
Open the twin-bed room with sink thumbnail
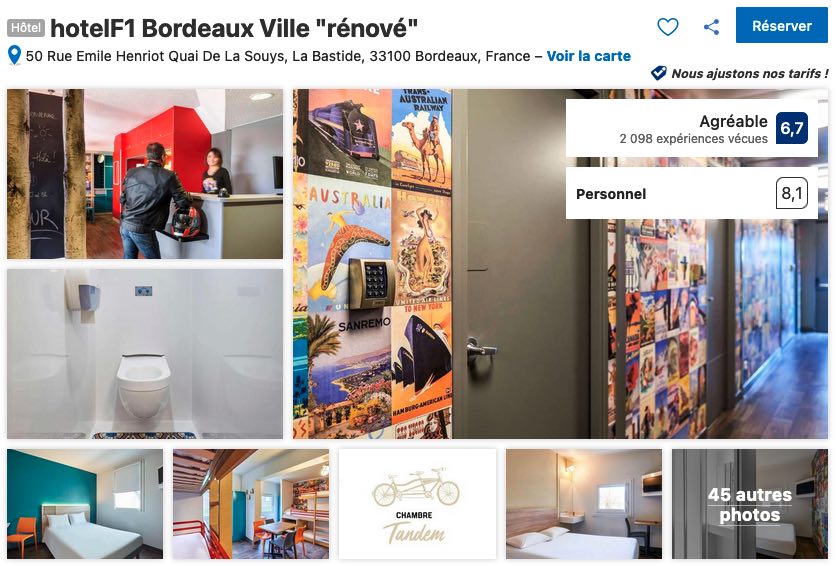(584, 504)
